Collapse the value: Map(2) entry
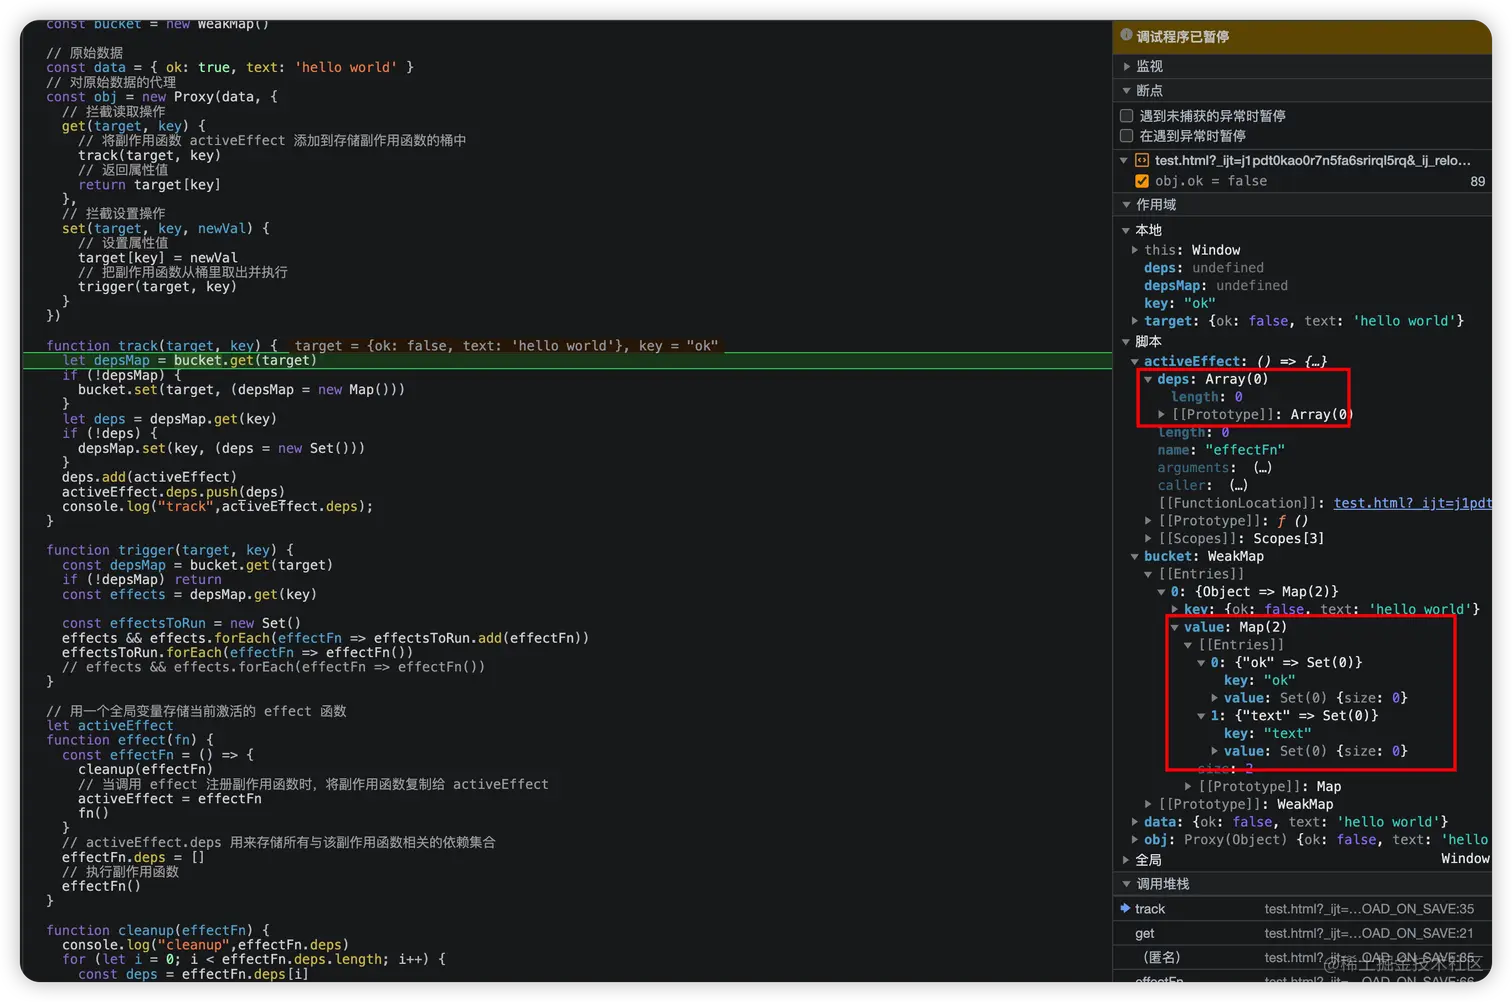This screenshot has height=1002, width=1512. point(1175,627)
